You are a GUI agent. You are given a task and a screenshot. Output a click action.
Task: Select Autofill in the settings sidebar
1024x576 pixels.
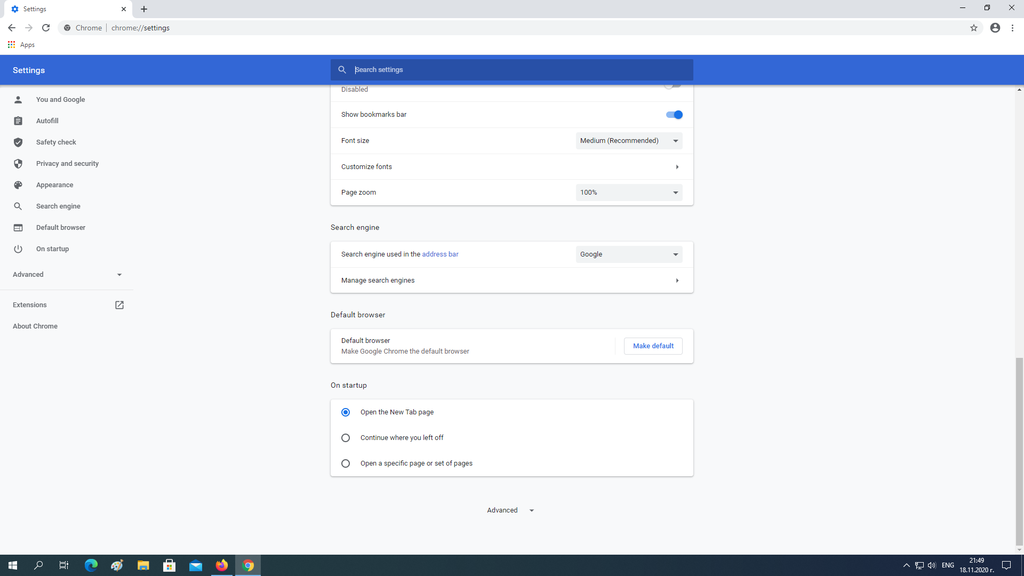[x=47, y=121]
